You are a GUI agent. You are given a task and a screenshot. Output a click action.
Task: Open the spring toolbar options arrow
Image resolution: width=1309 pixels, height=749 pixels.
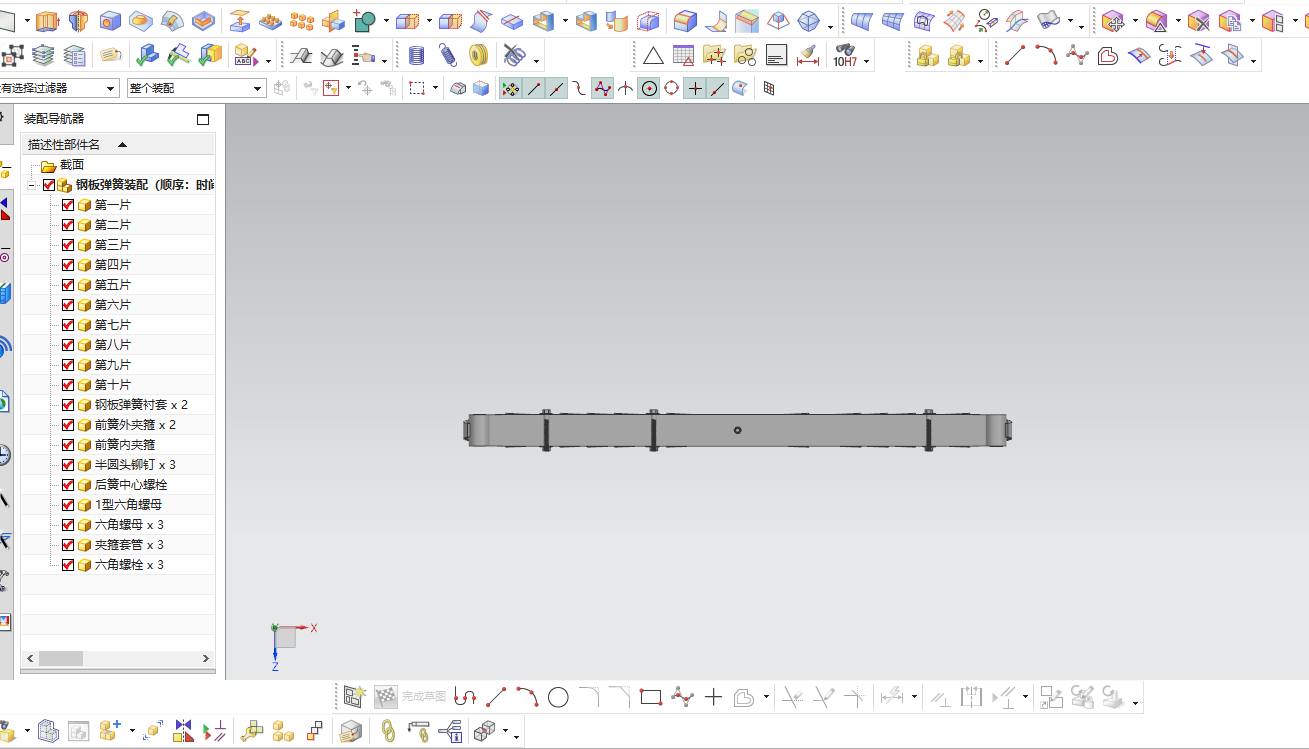coord(536,61)
